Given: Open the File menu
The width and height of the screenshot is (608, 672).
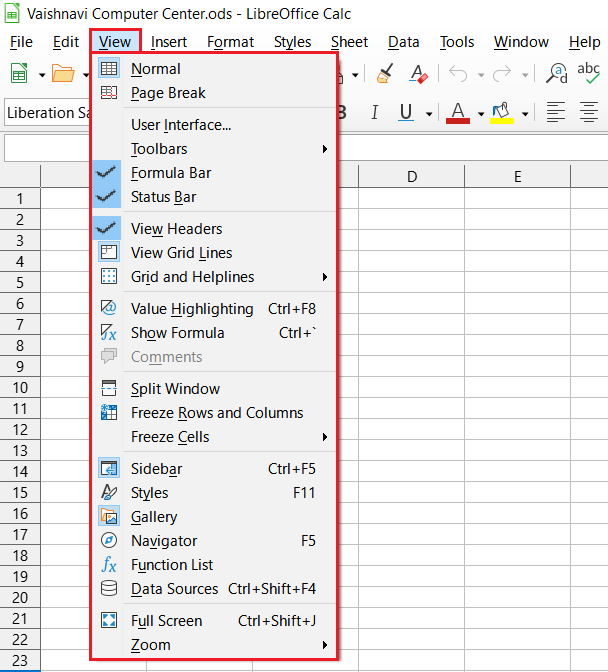Looking at the screenshot, I should (21, 42).
